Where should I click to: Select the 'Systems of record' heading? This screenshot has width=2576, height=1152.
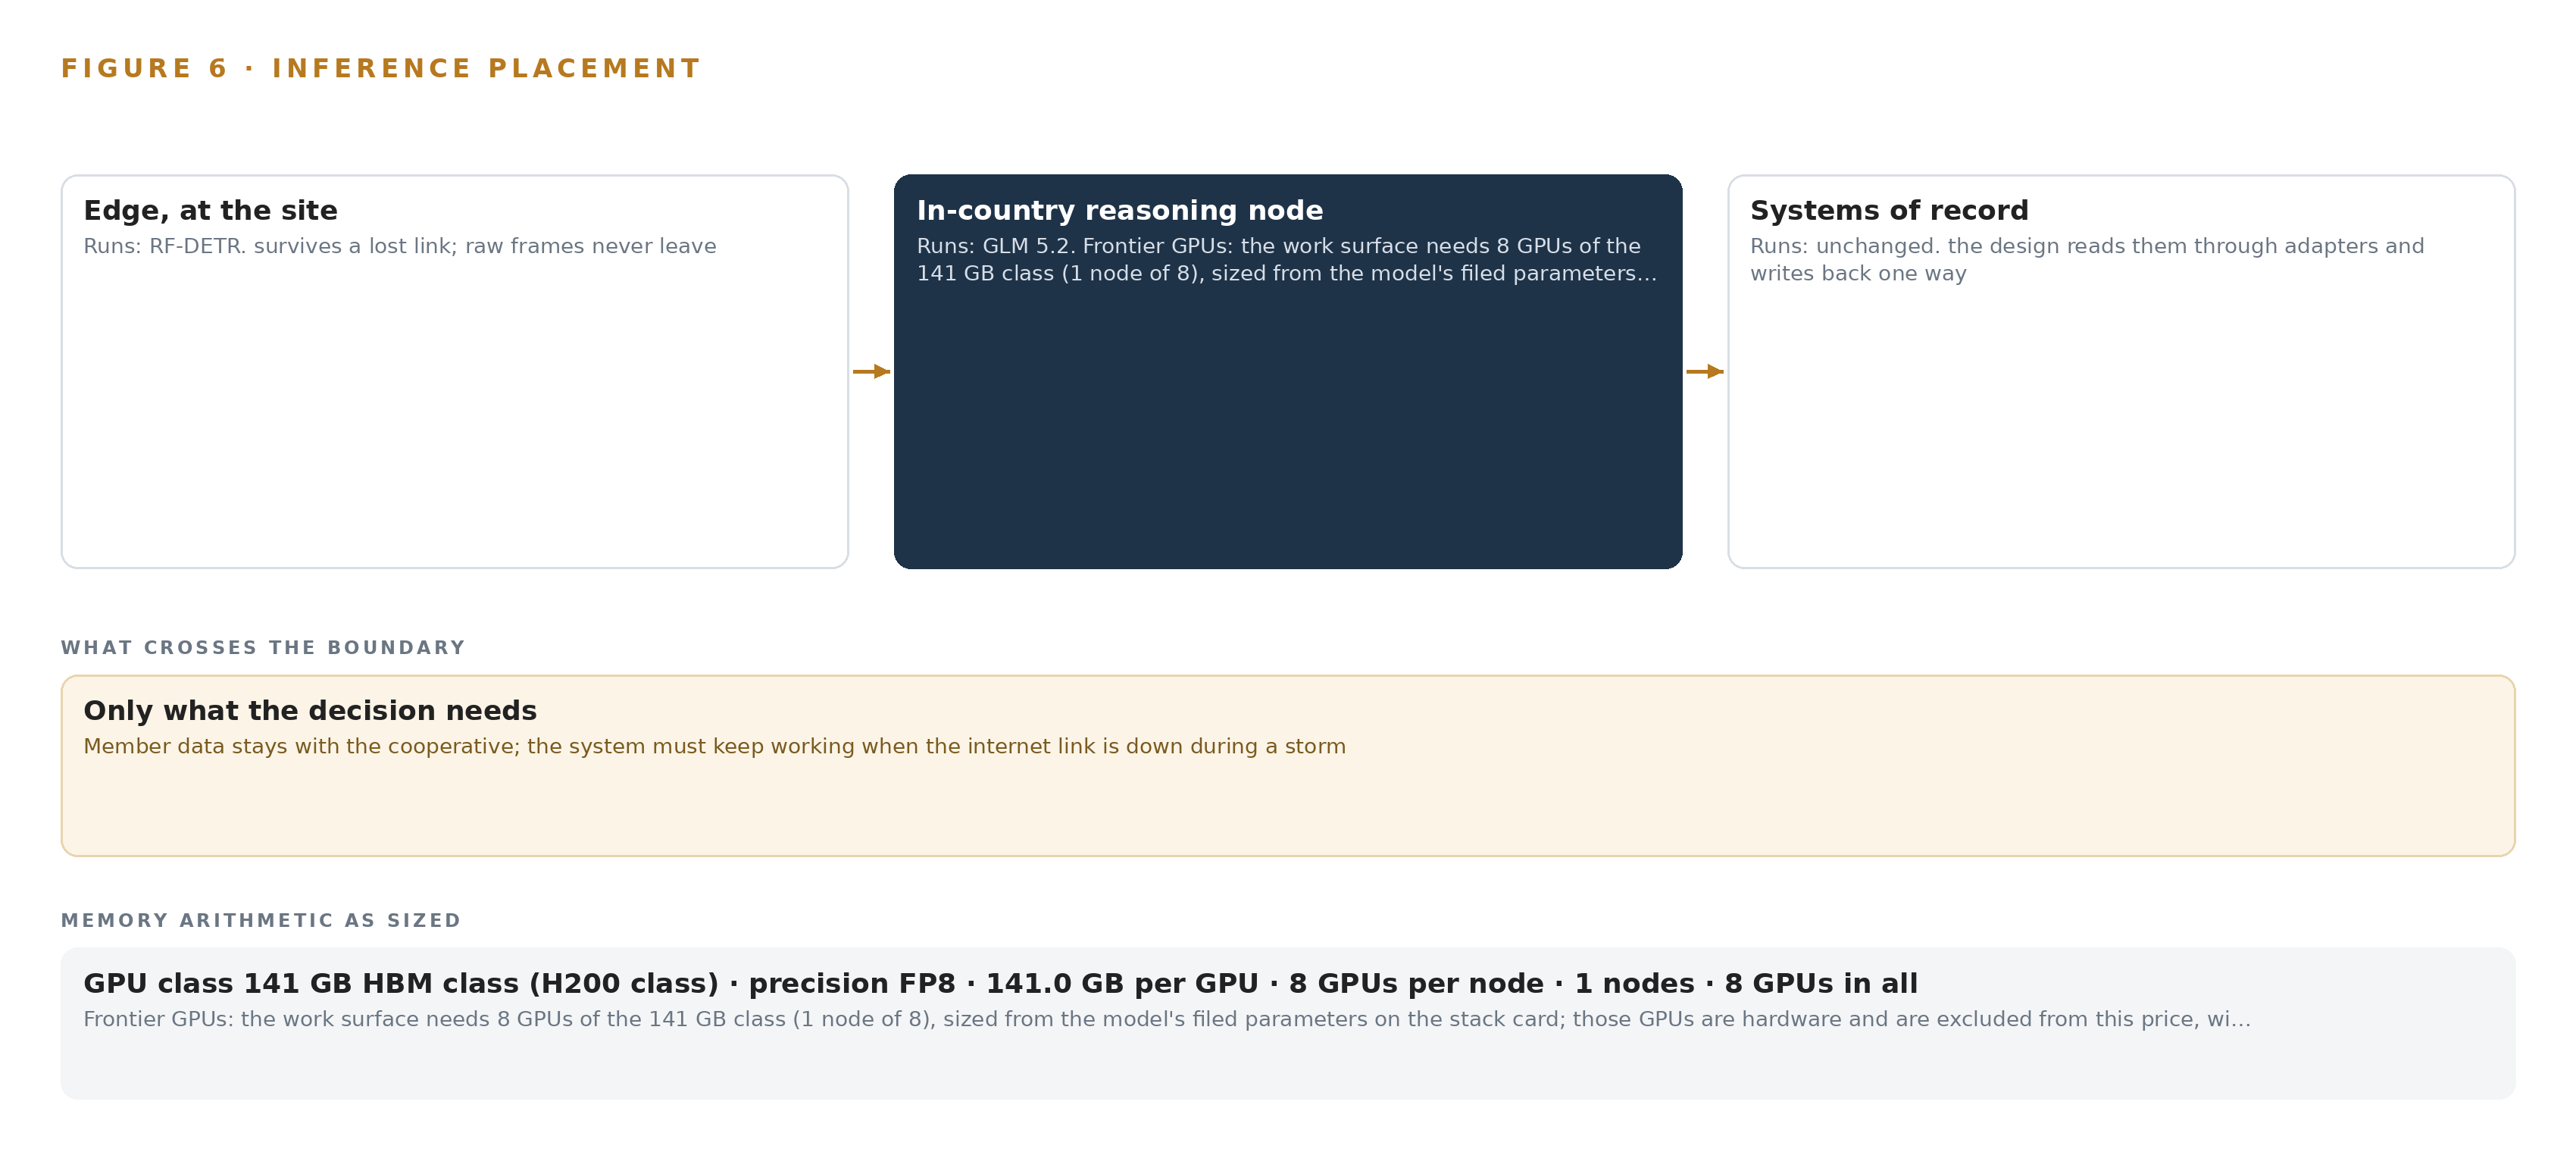click(1889, 210)
